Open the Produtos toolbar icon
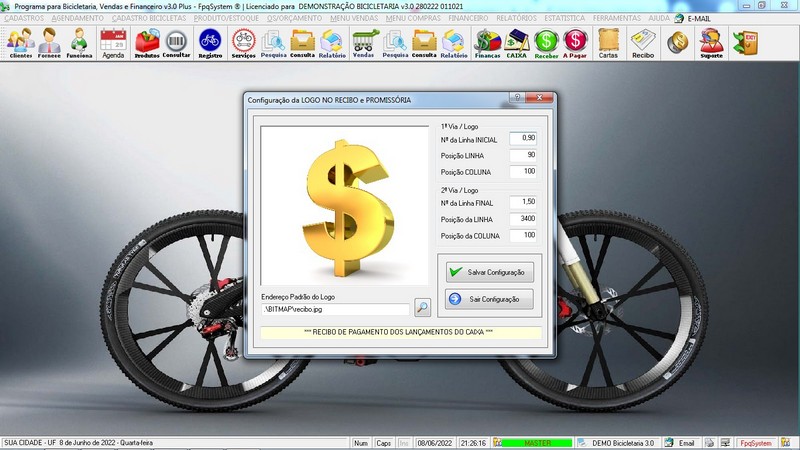800x450 pixels. point(147,43)
